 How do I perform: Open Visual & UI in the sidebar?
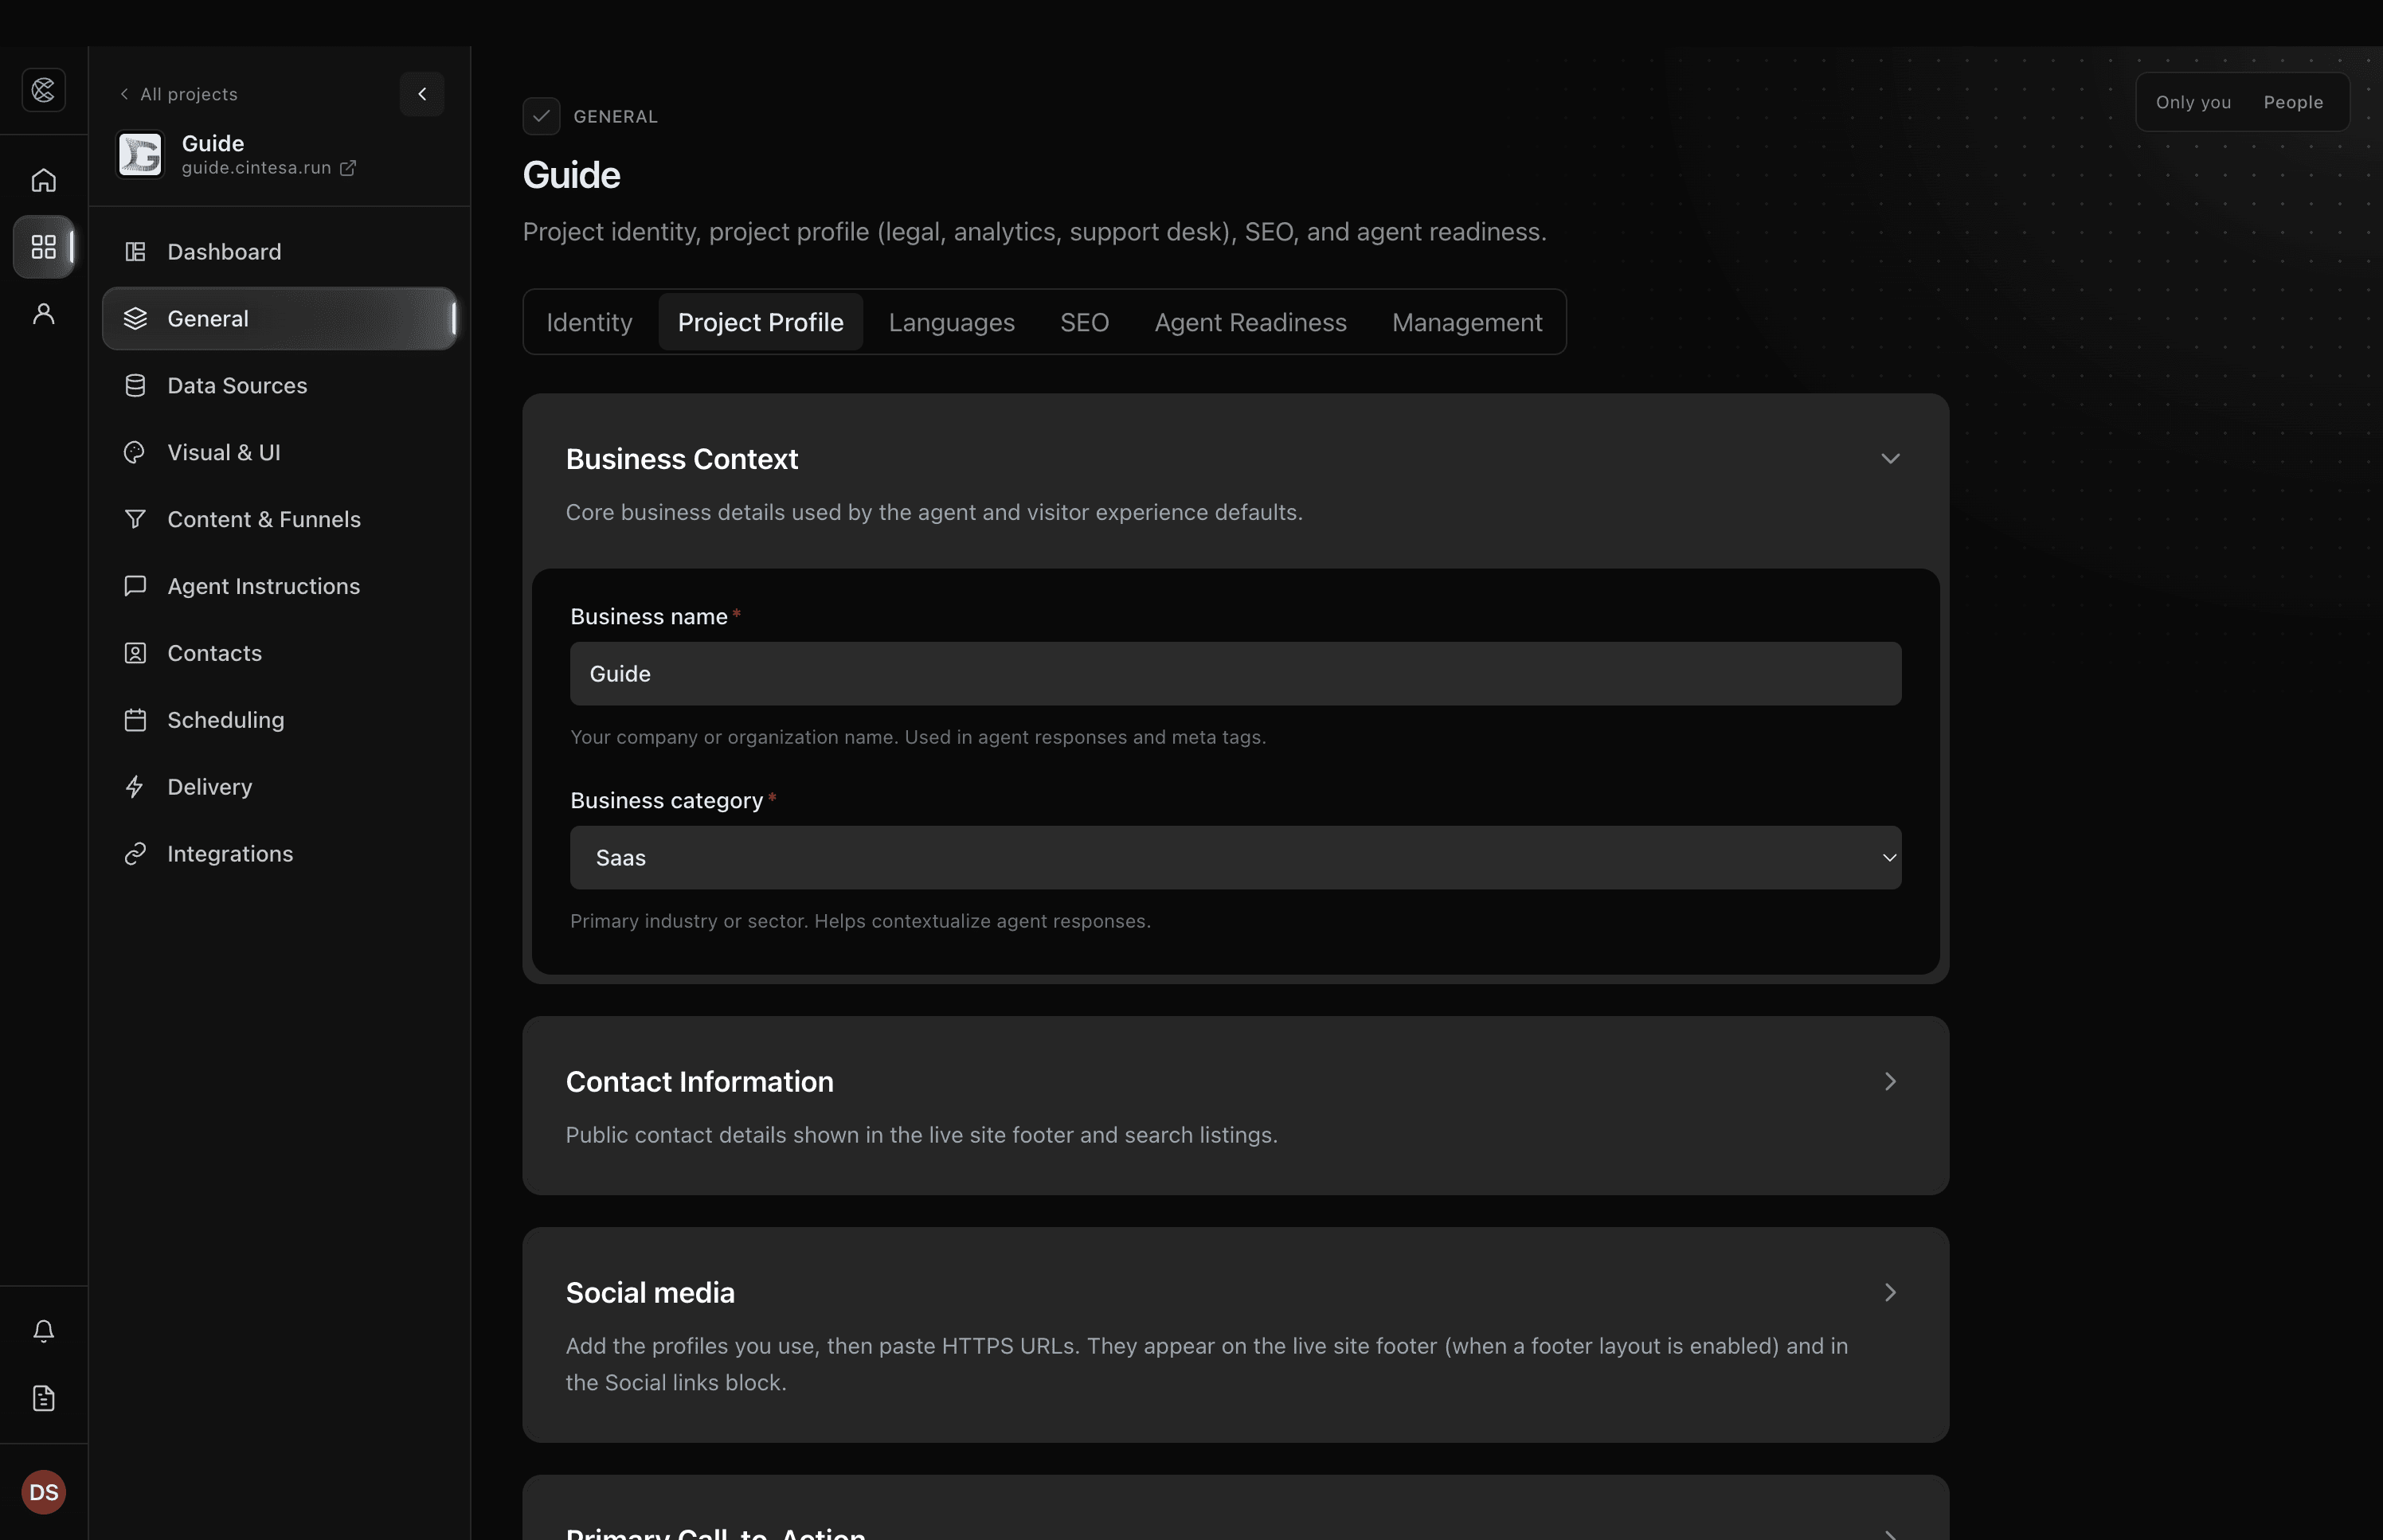[280, 453]
